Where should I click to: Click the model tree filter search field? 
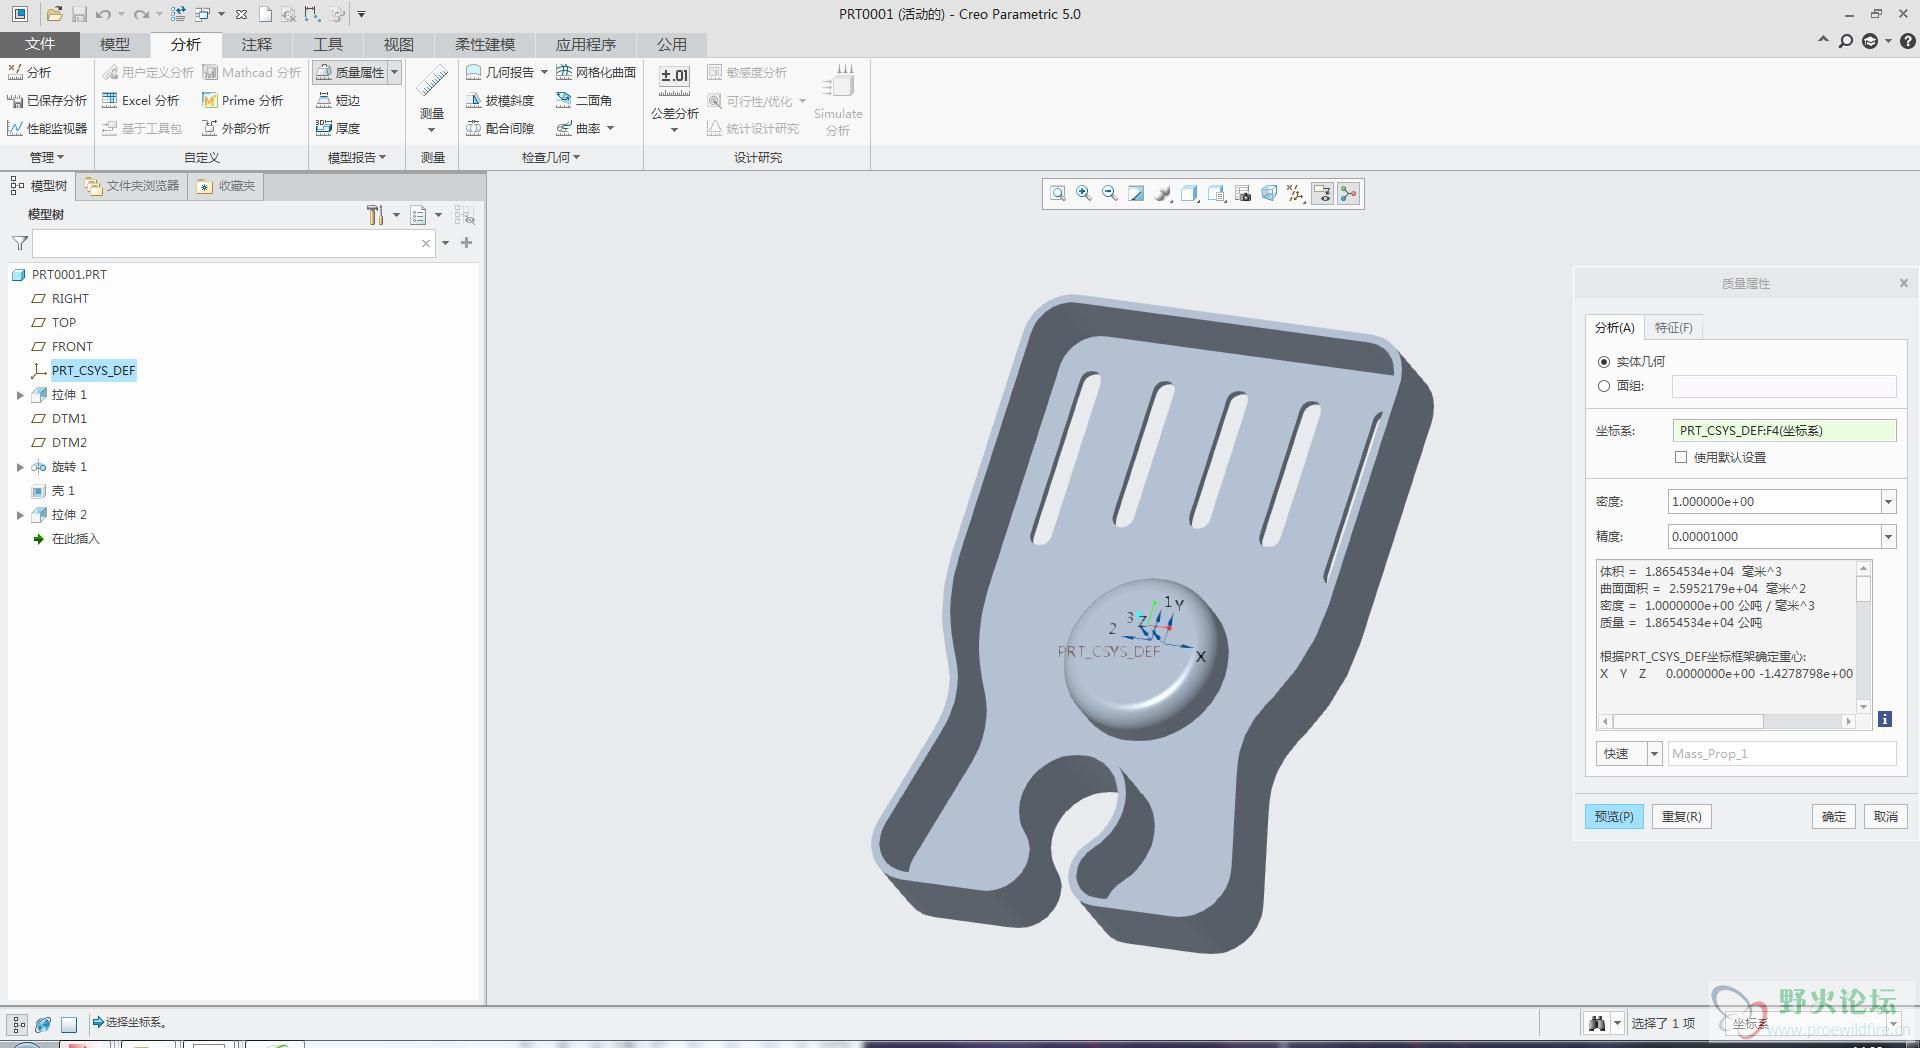coord(233,243)
